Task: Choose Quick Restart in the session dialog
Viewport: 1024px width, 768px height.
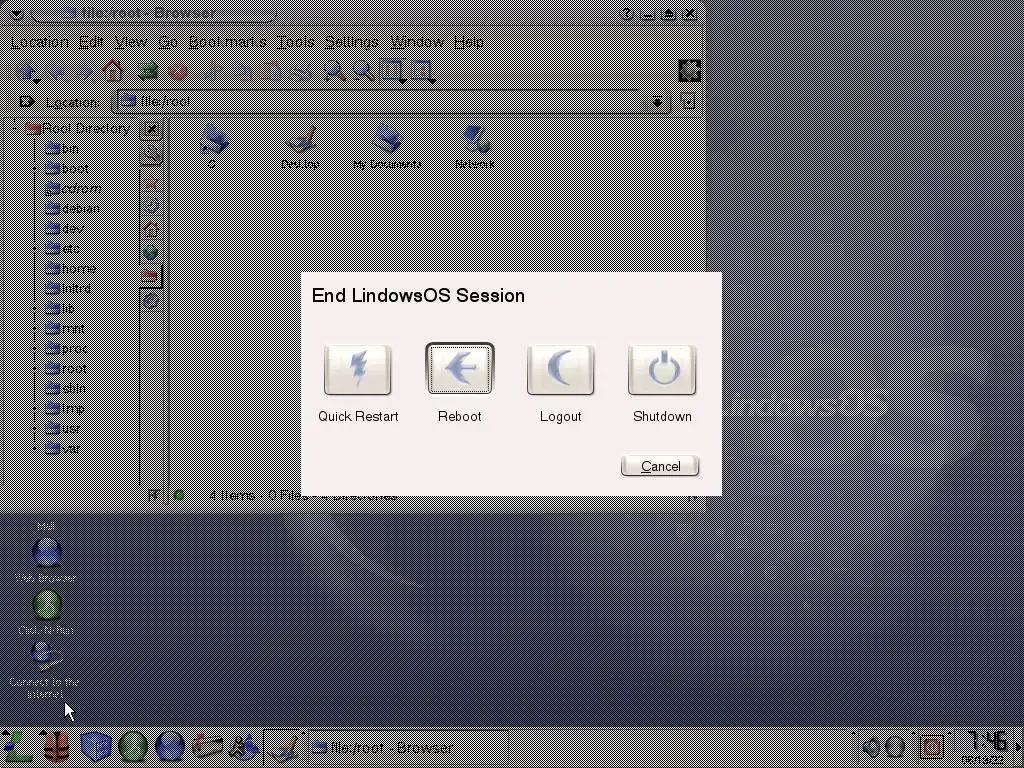Action: (357, 370)
